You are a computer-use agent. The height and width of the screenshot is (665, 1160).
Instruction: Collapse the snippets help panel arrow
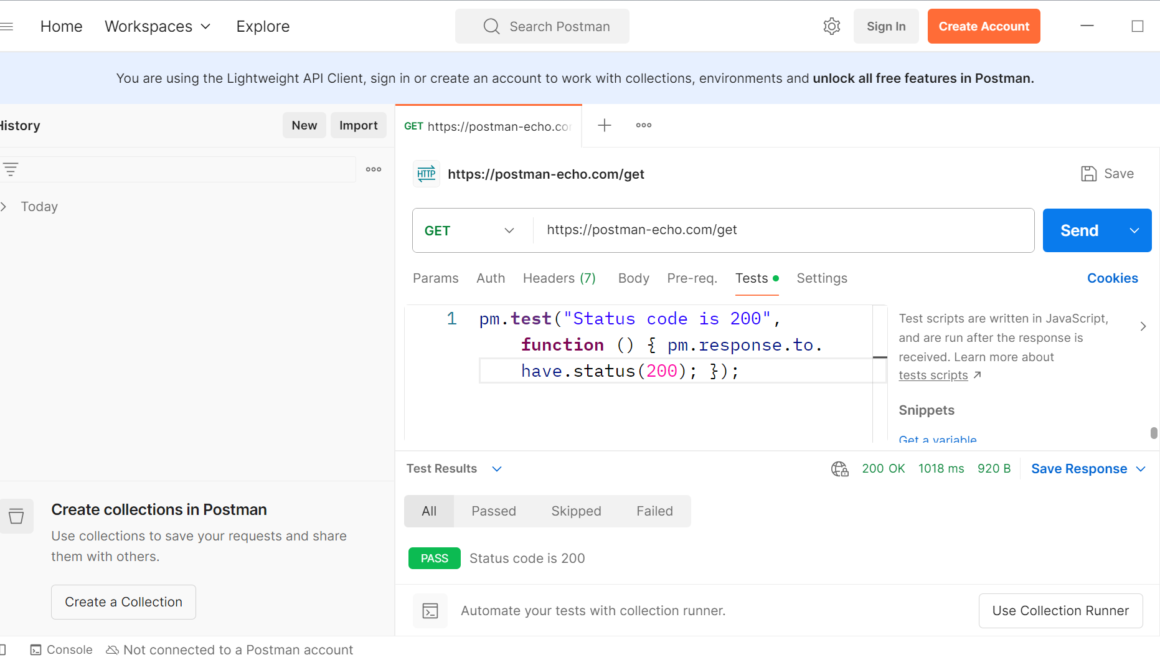1143,326
